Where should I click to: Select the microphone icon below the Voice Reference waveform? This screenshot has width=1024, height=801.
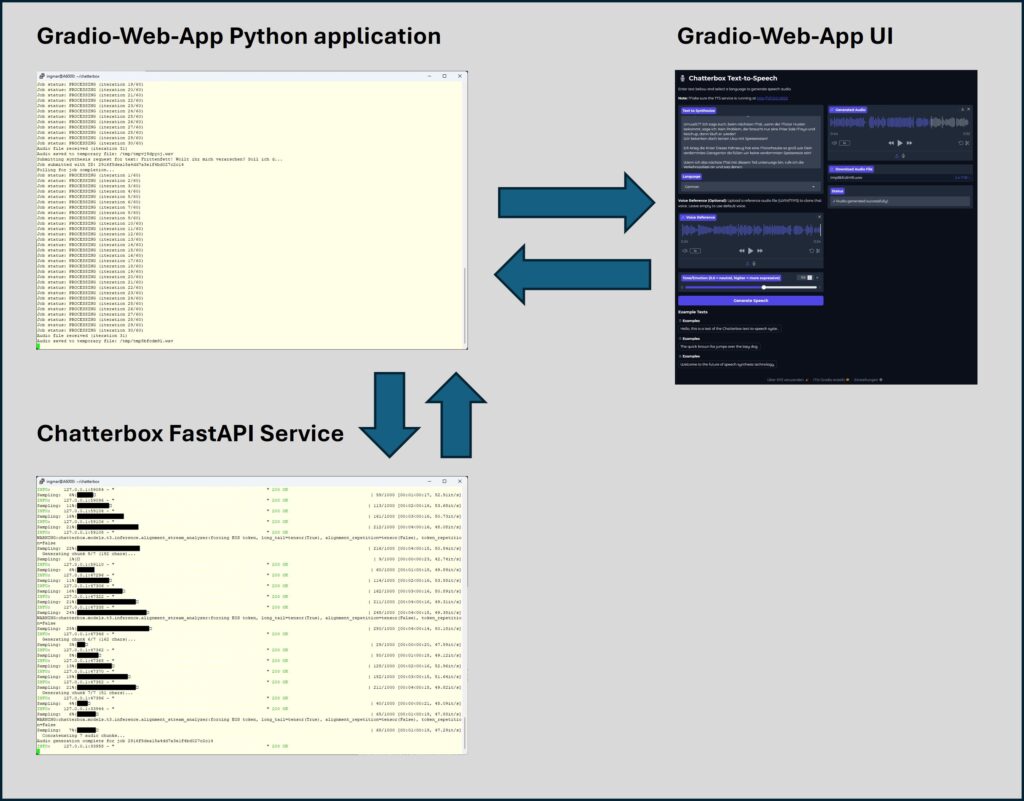coord(756,263)
